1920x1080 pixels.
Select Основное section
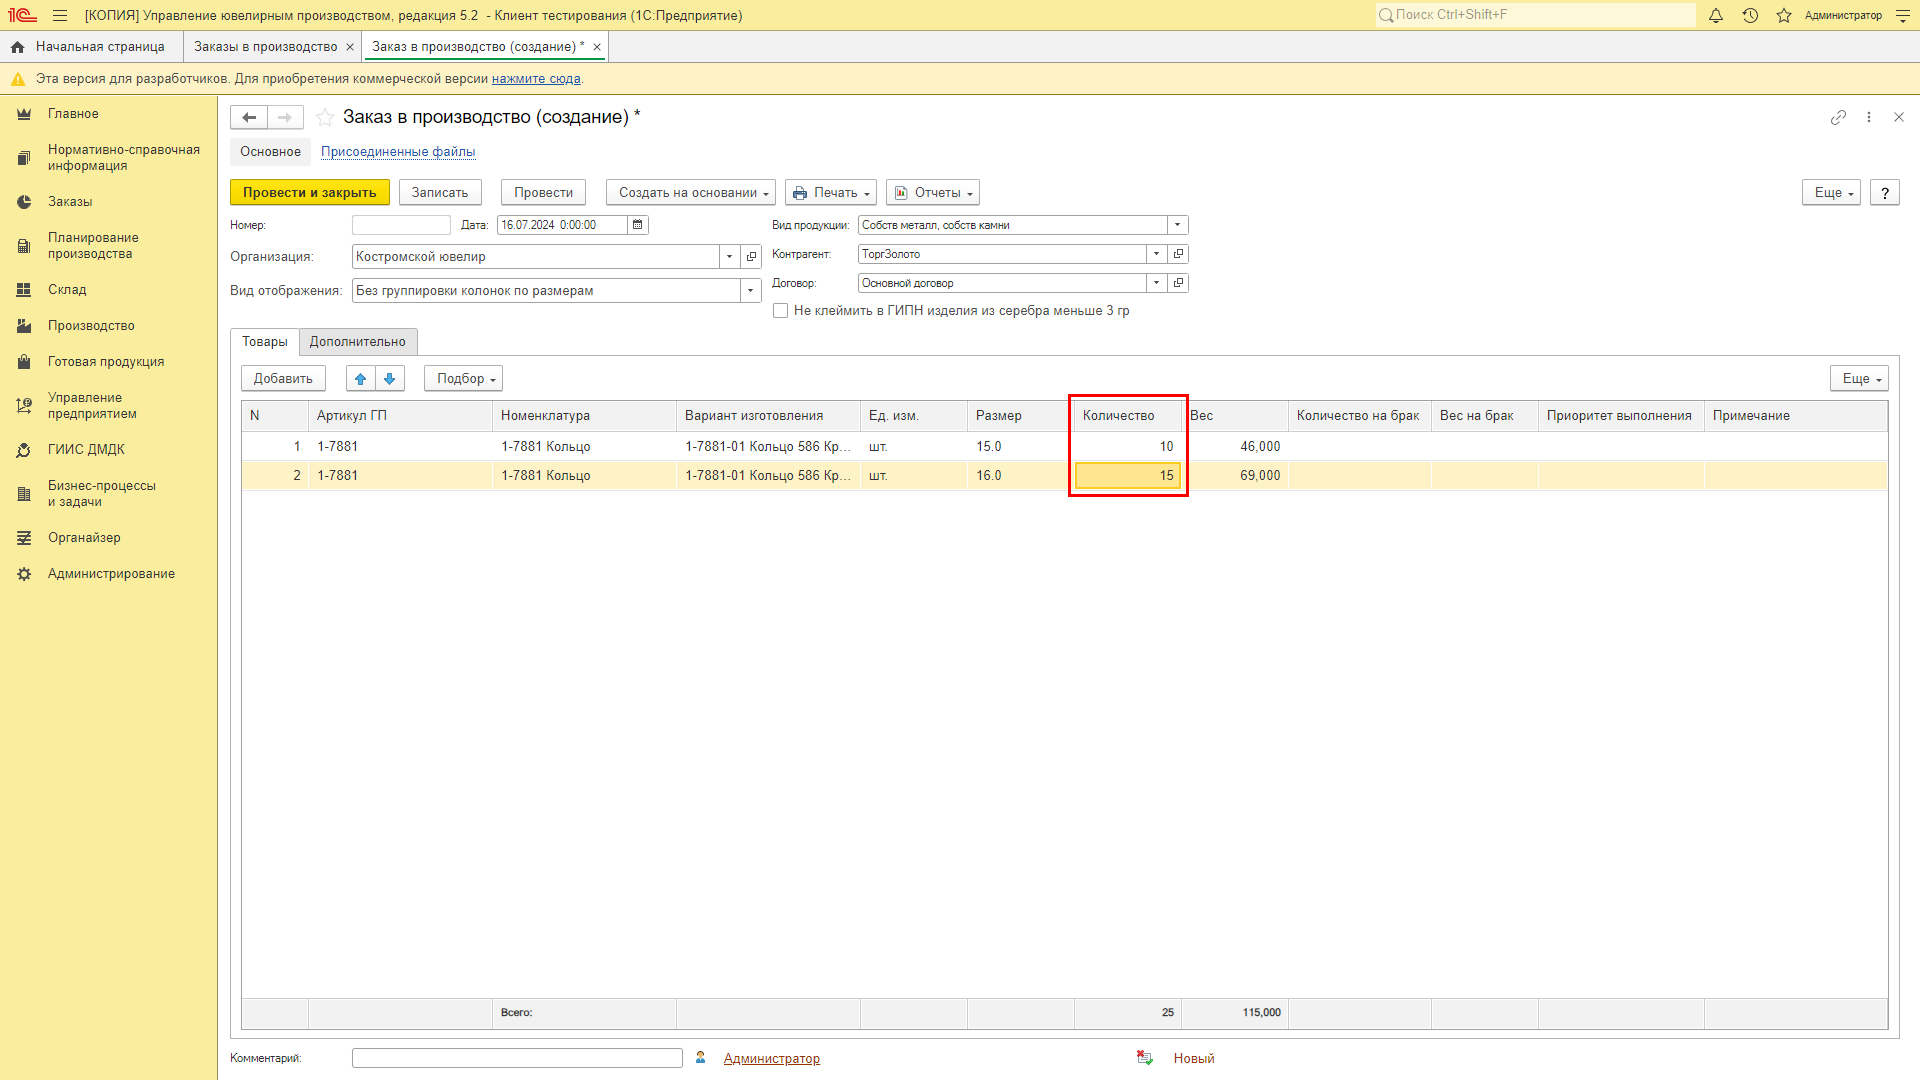pyautogui.click(x=270, y=152)
